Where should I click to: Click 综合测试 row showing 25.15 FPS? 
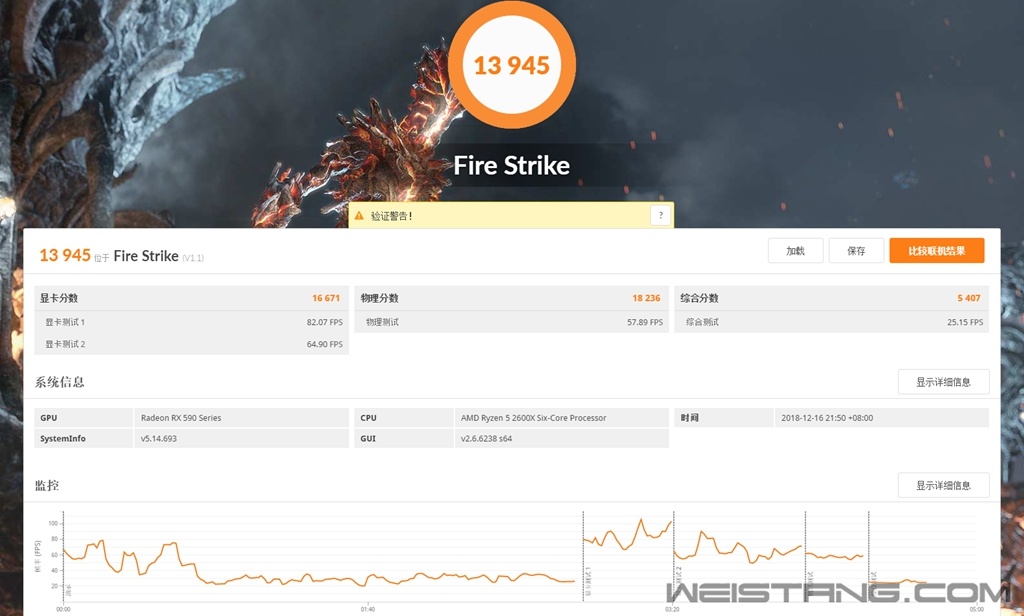(831, 322)
